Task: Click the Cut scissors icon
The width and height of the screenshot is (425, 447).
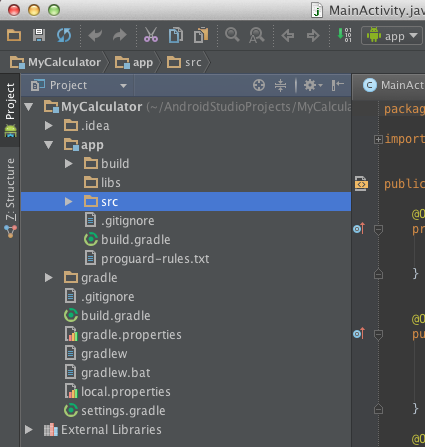Action: coord(151,35)
